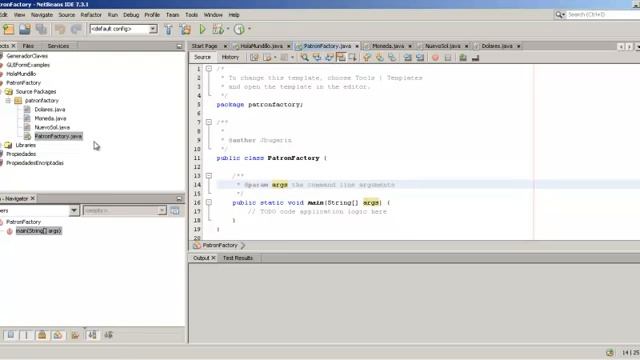This screenshot has height=360, width=640.
Task: Switch to the Moneda.java editor tab
Action: (388, 46)
